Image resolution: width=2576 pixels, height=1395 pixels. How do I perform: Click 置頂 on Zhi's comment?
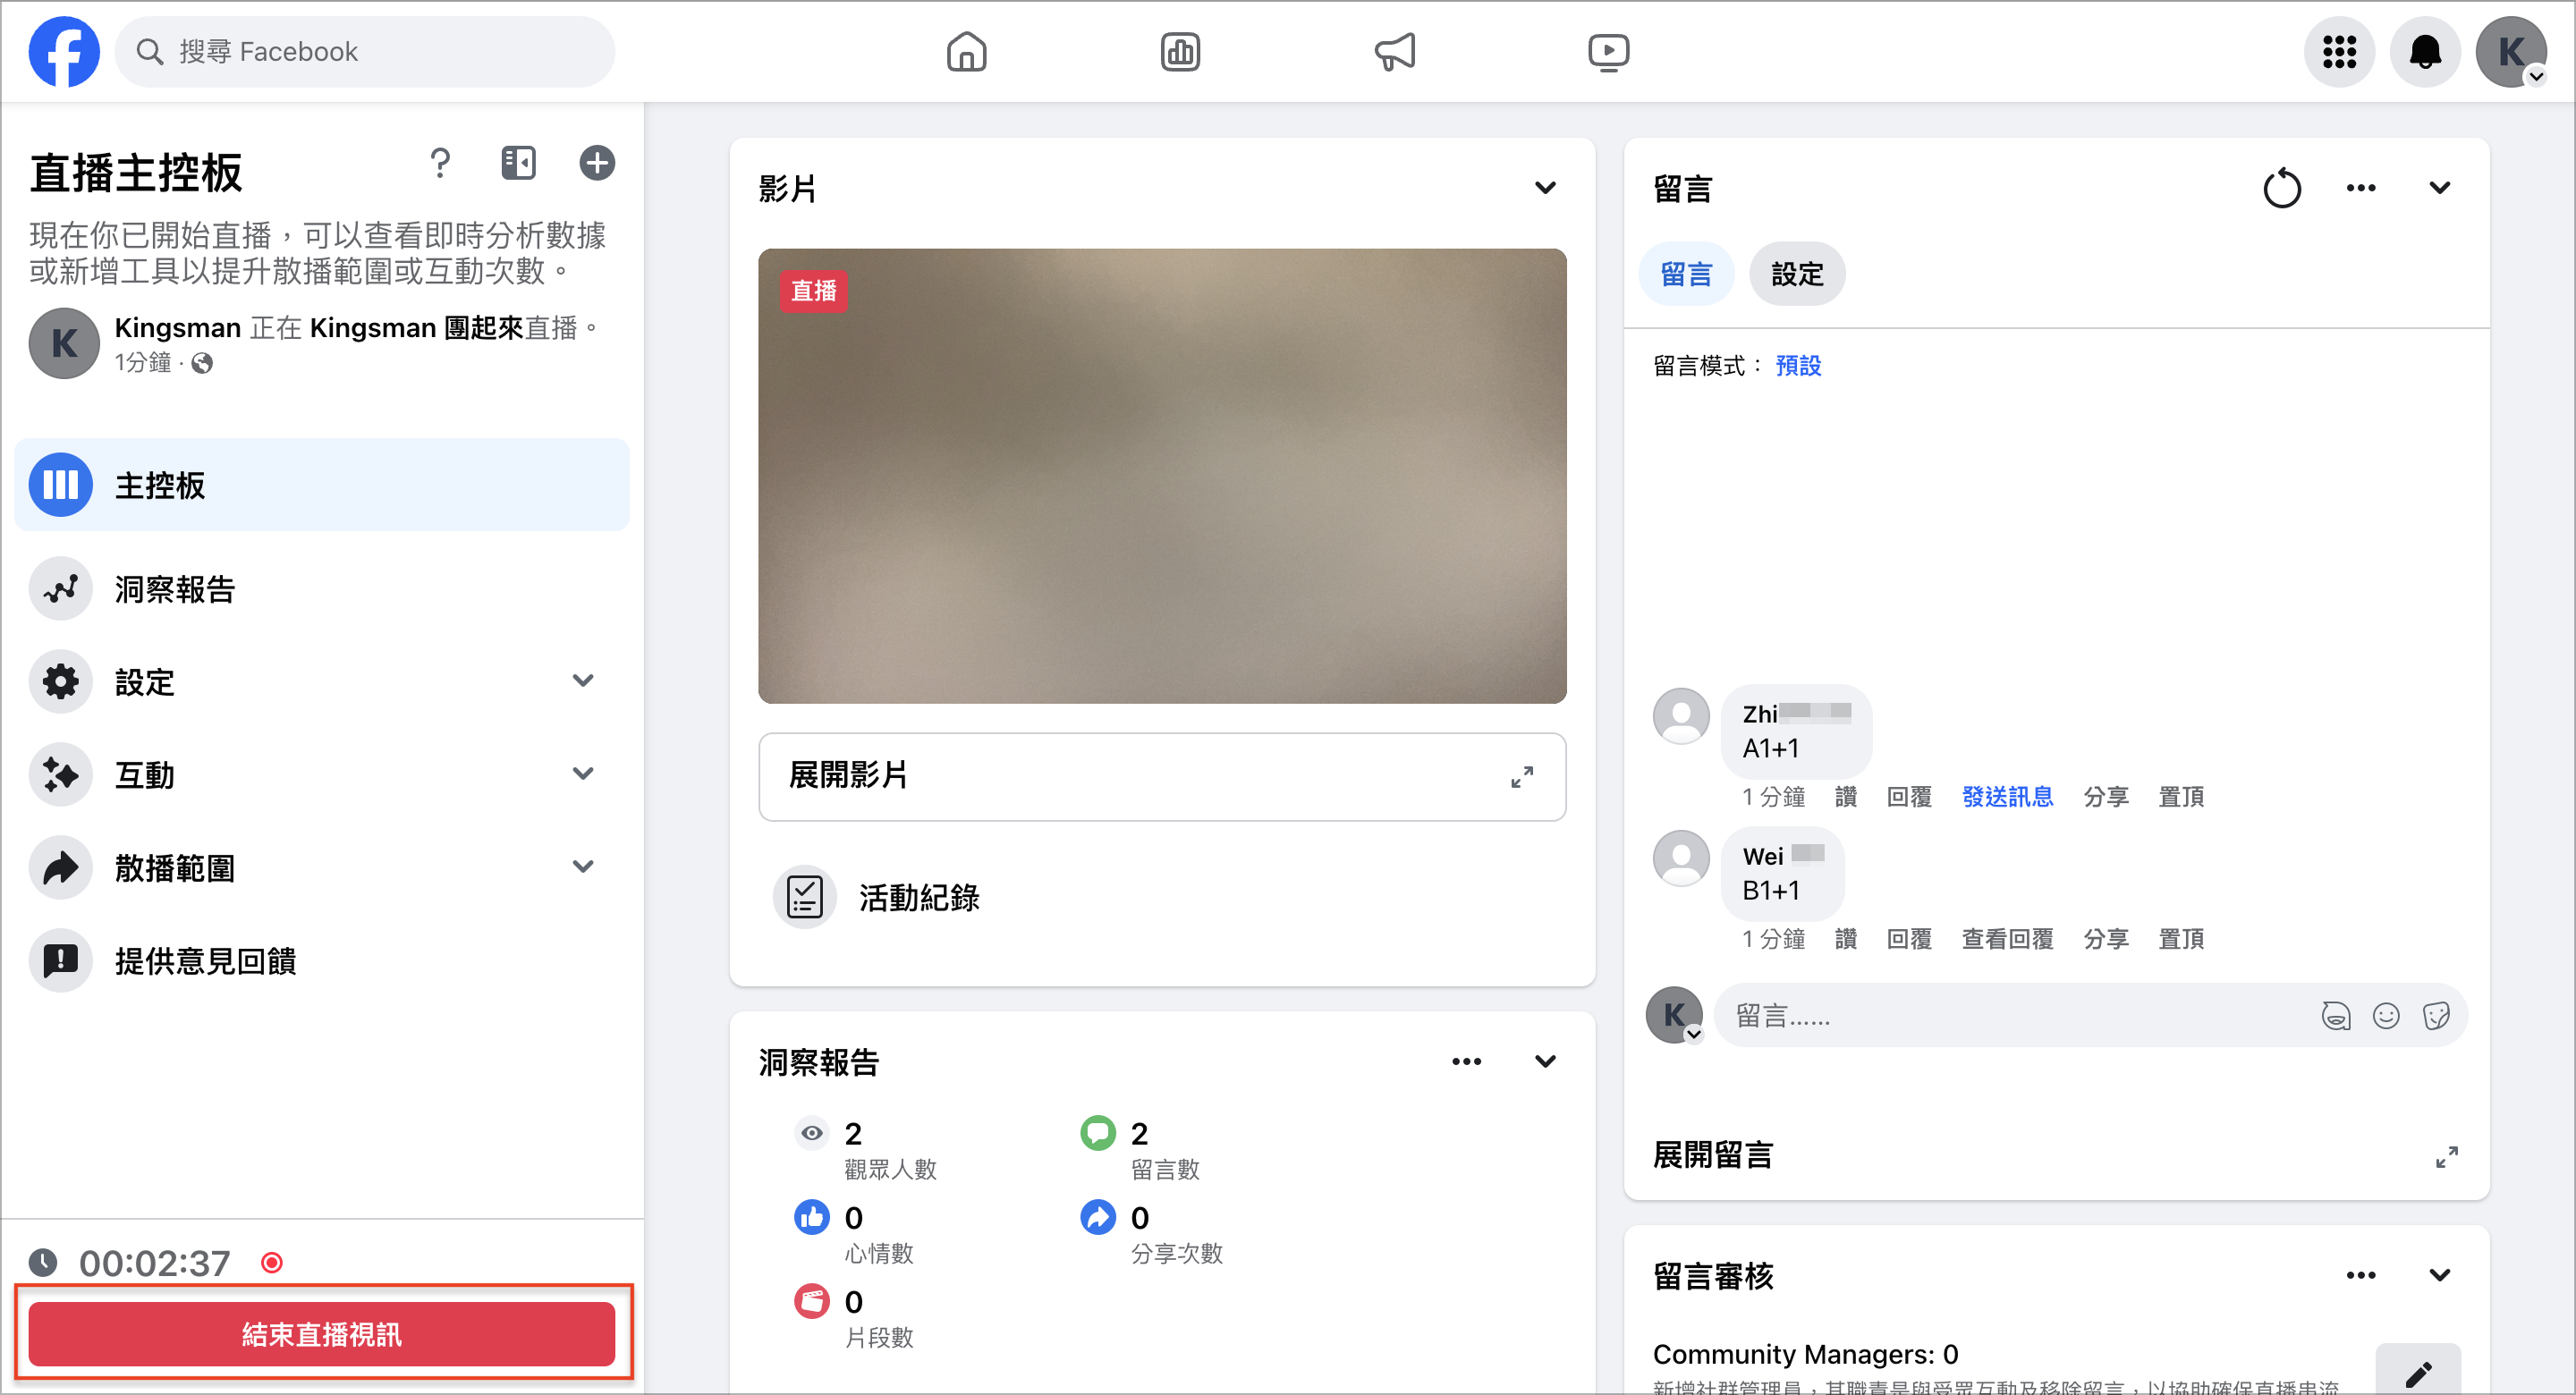click(2181, 797)
